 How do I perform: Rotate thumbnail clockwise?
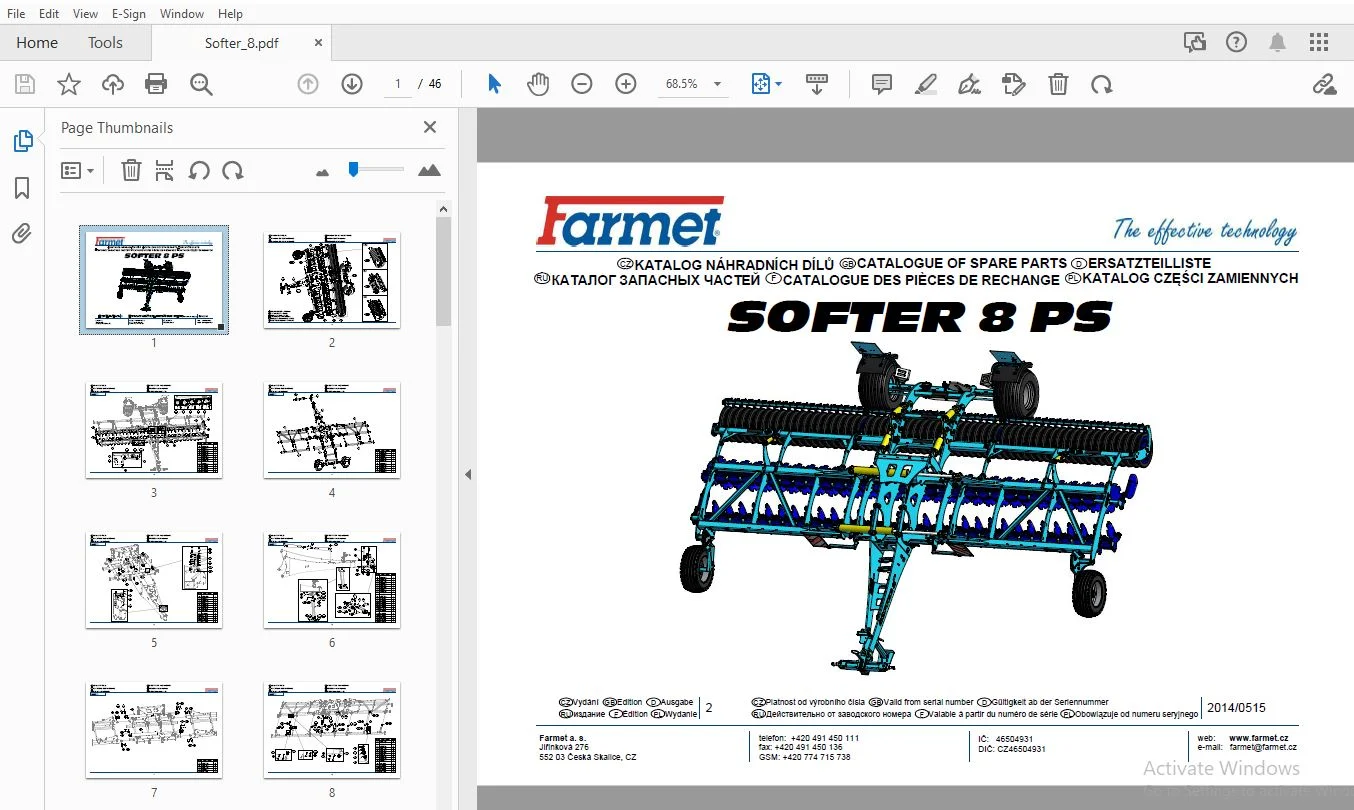point(233,171)
